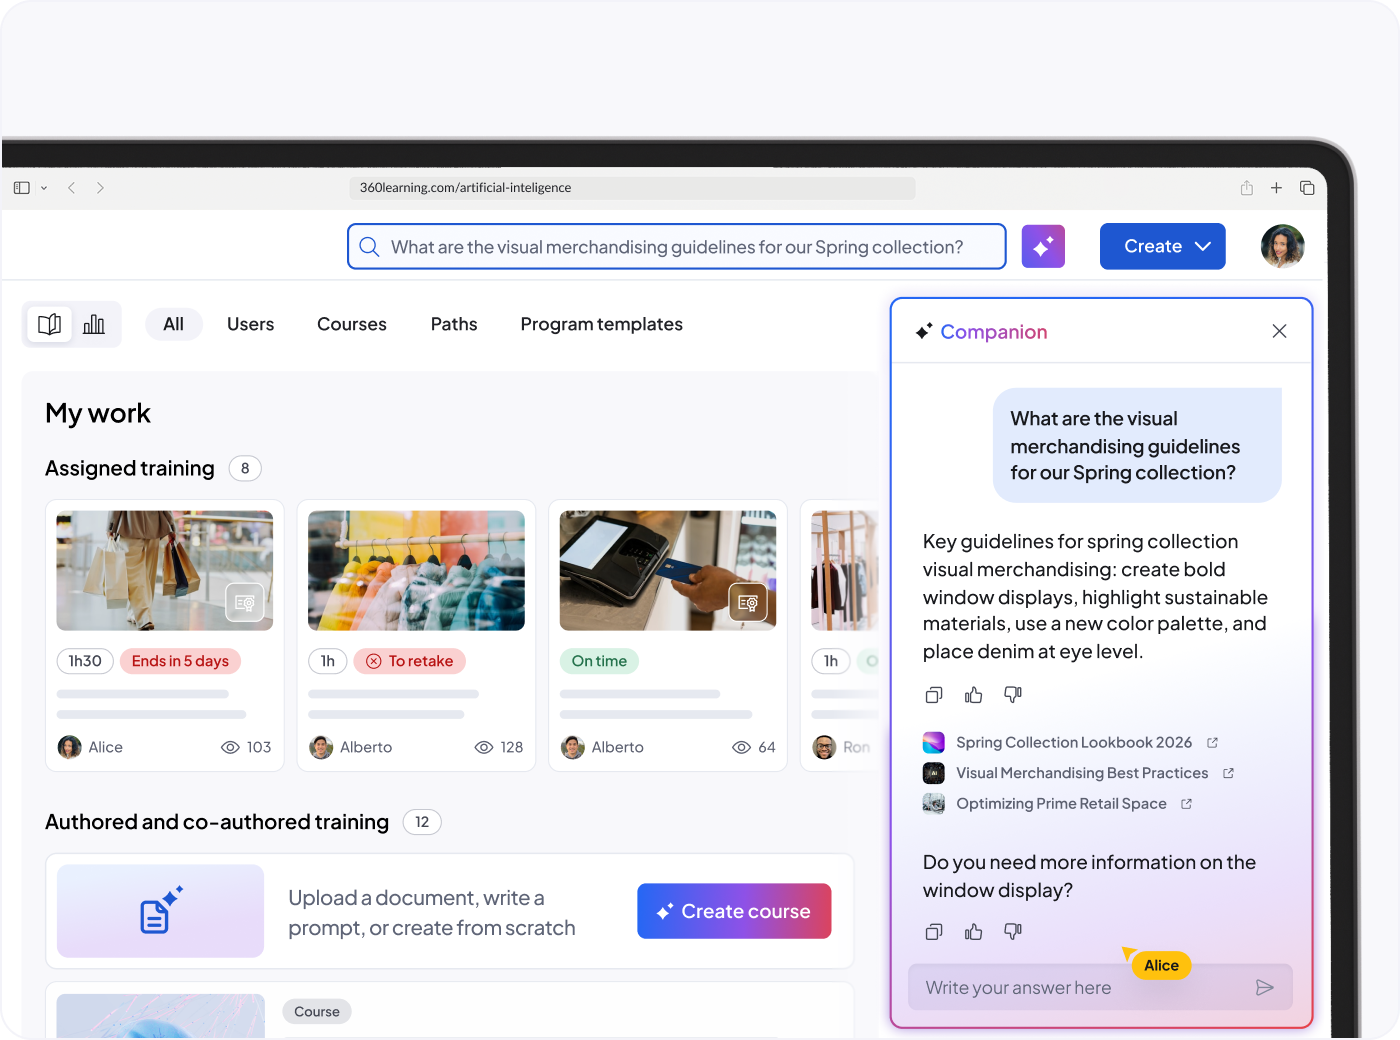The image size is (1400, 1040).
Task: Open browser share icon
Action: [x=1247, y=188]
